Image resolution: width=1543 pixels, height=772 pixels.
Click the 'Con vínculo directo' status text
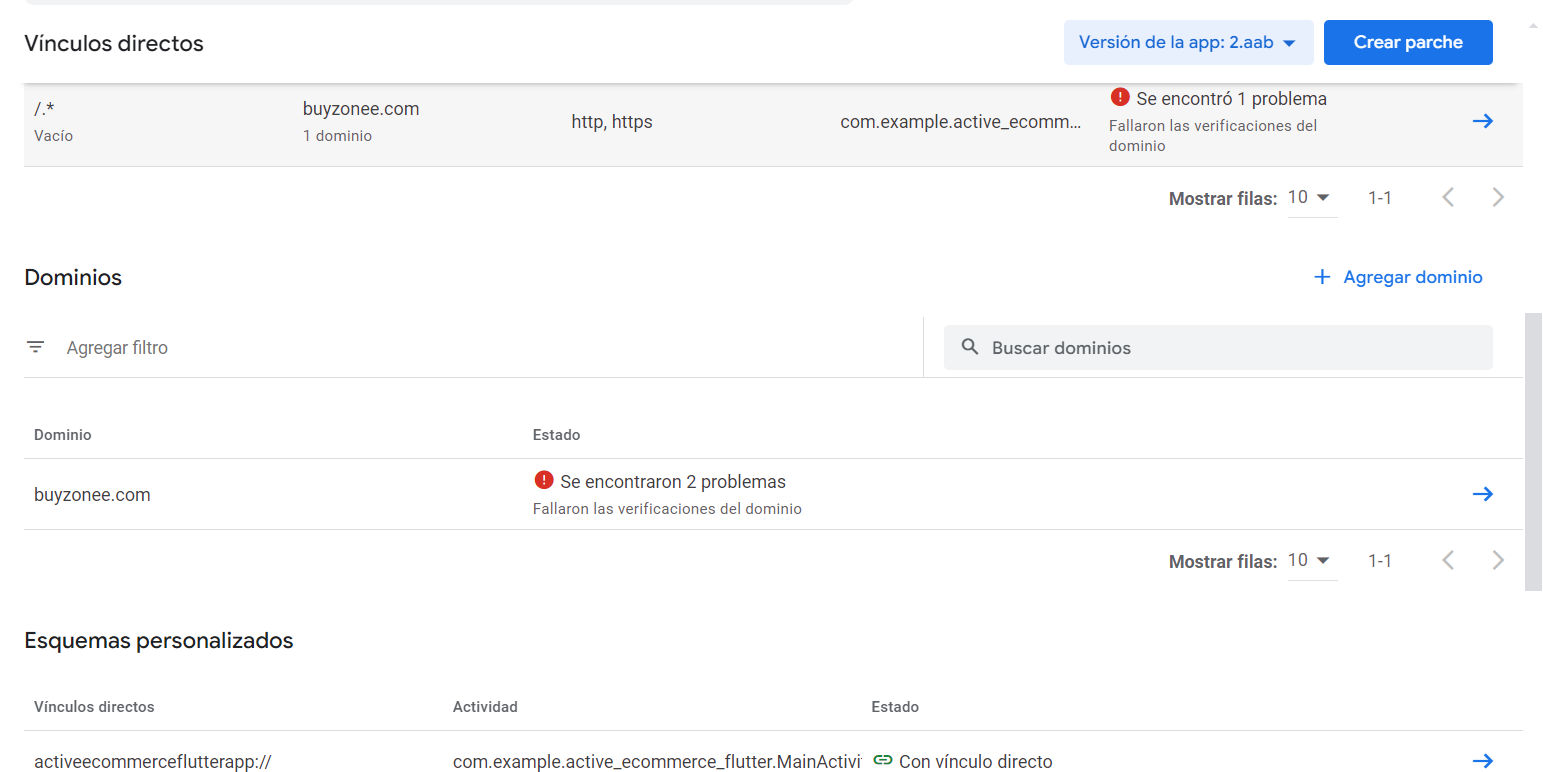click(976, 762)
